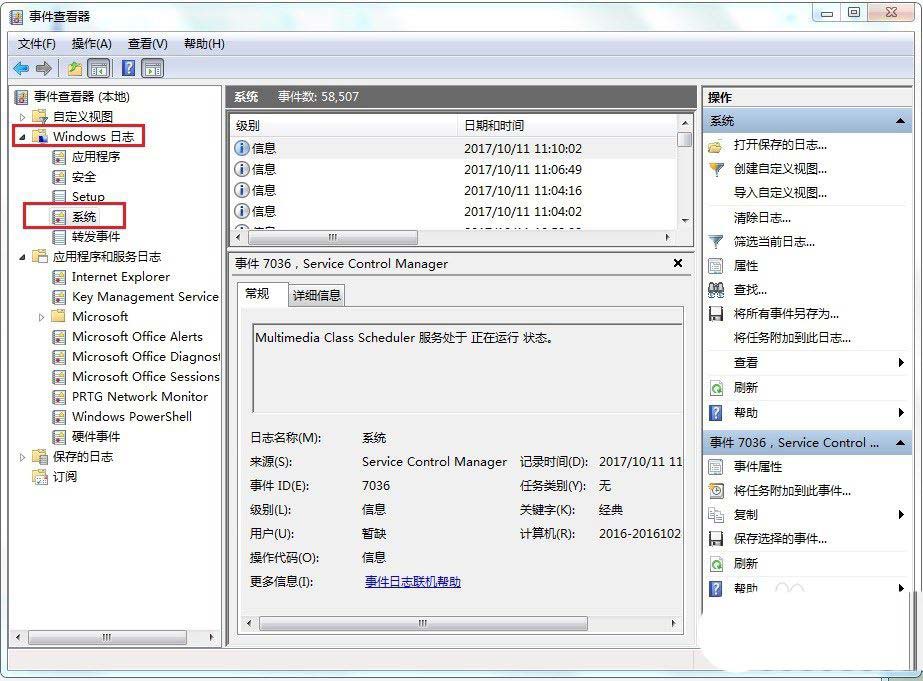The width and height of the screenshot is (923, 681).
Task: Collapse the Windows 日志 tree node
Action: tap(23, 137)
